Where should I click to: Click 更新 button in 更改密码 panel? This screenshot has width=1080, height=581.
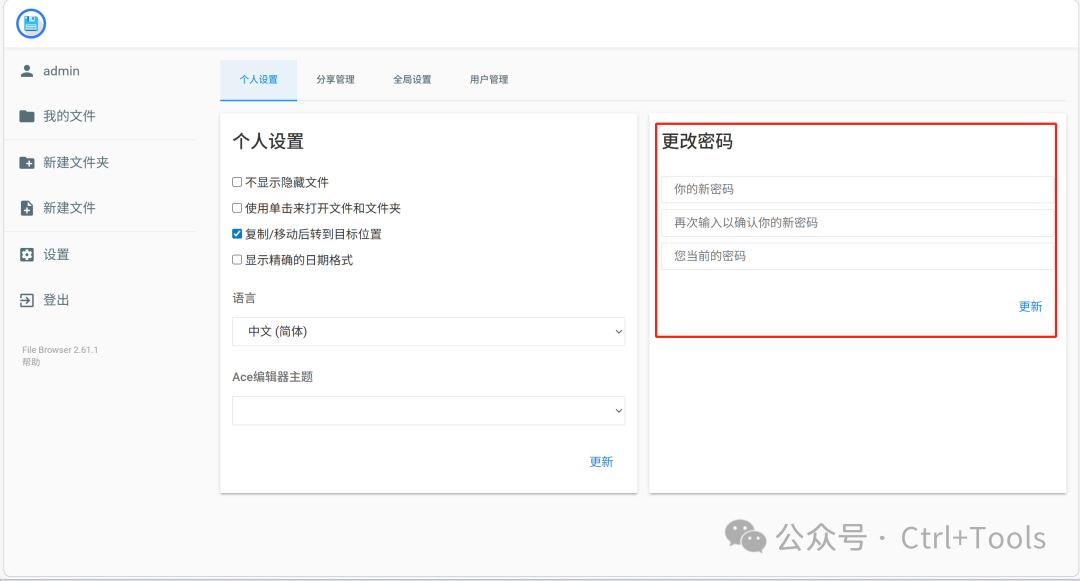1030,307
